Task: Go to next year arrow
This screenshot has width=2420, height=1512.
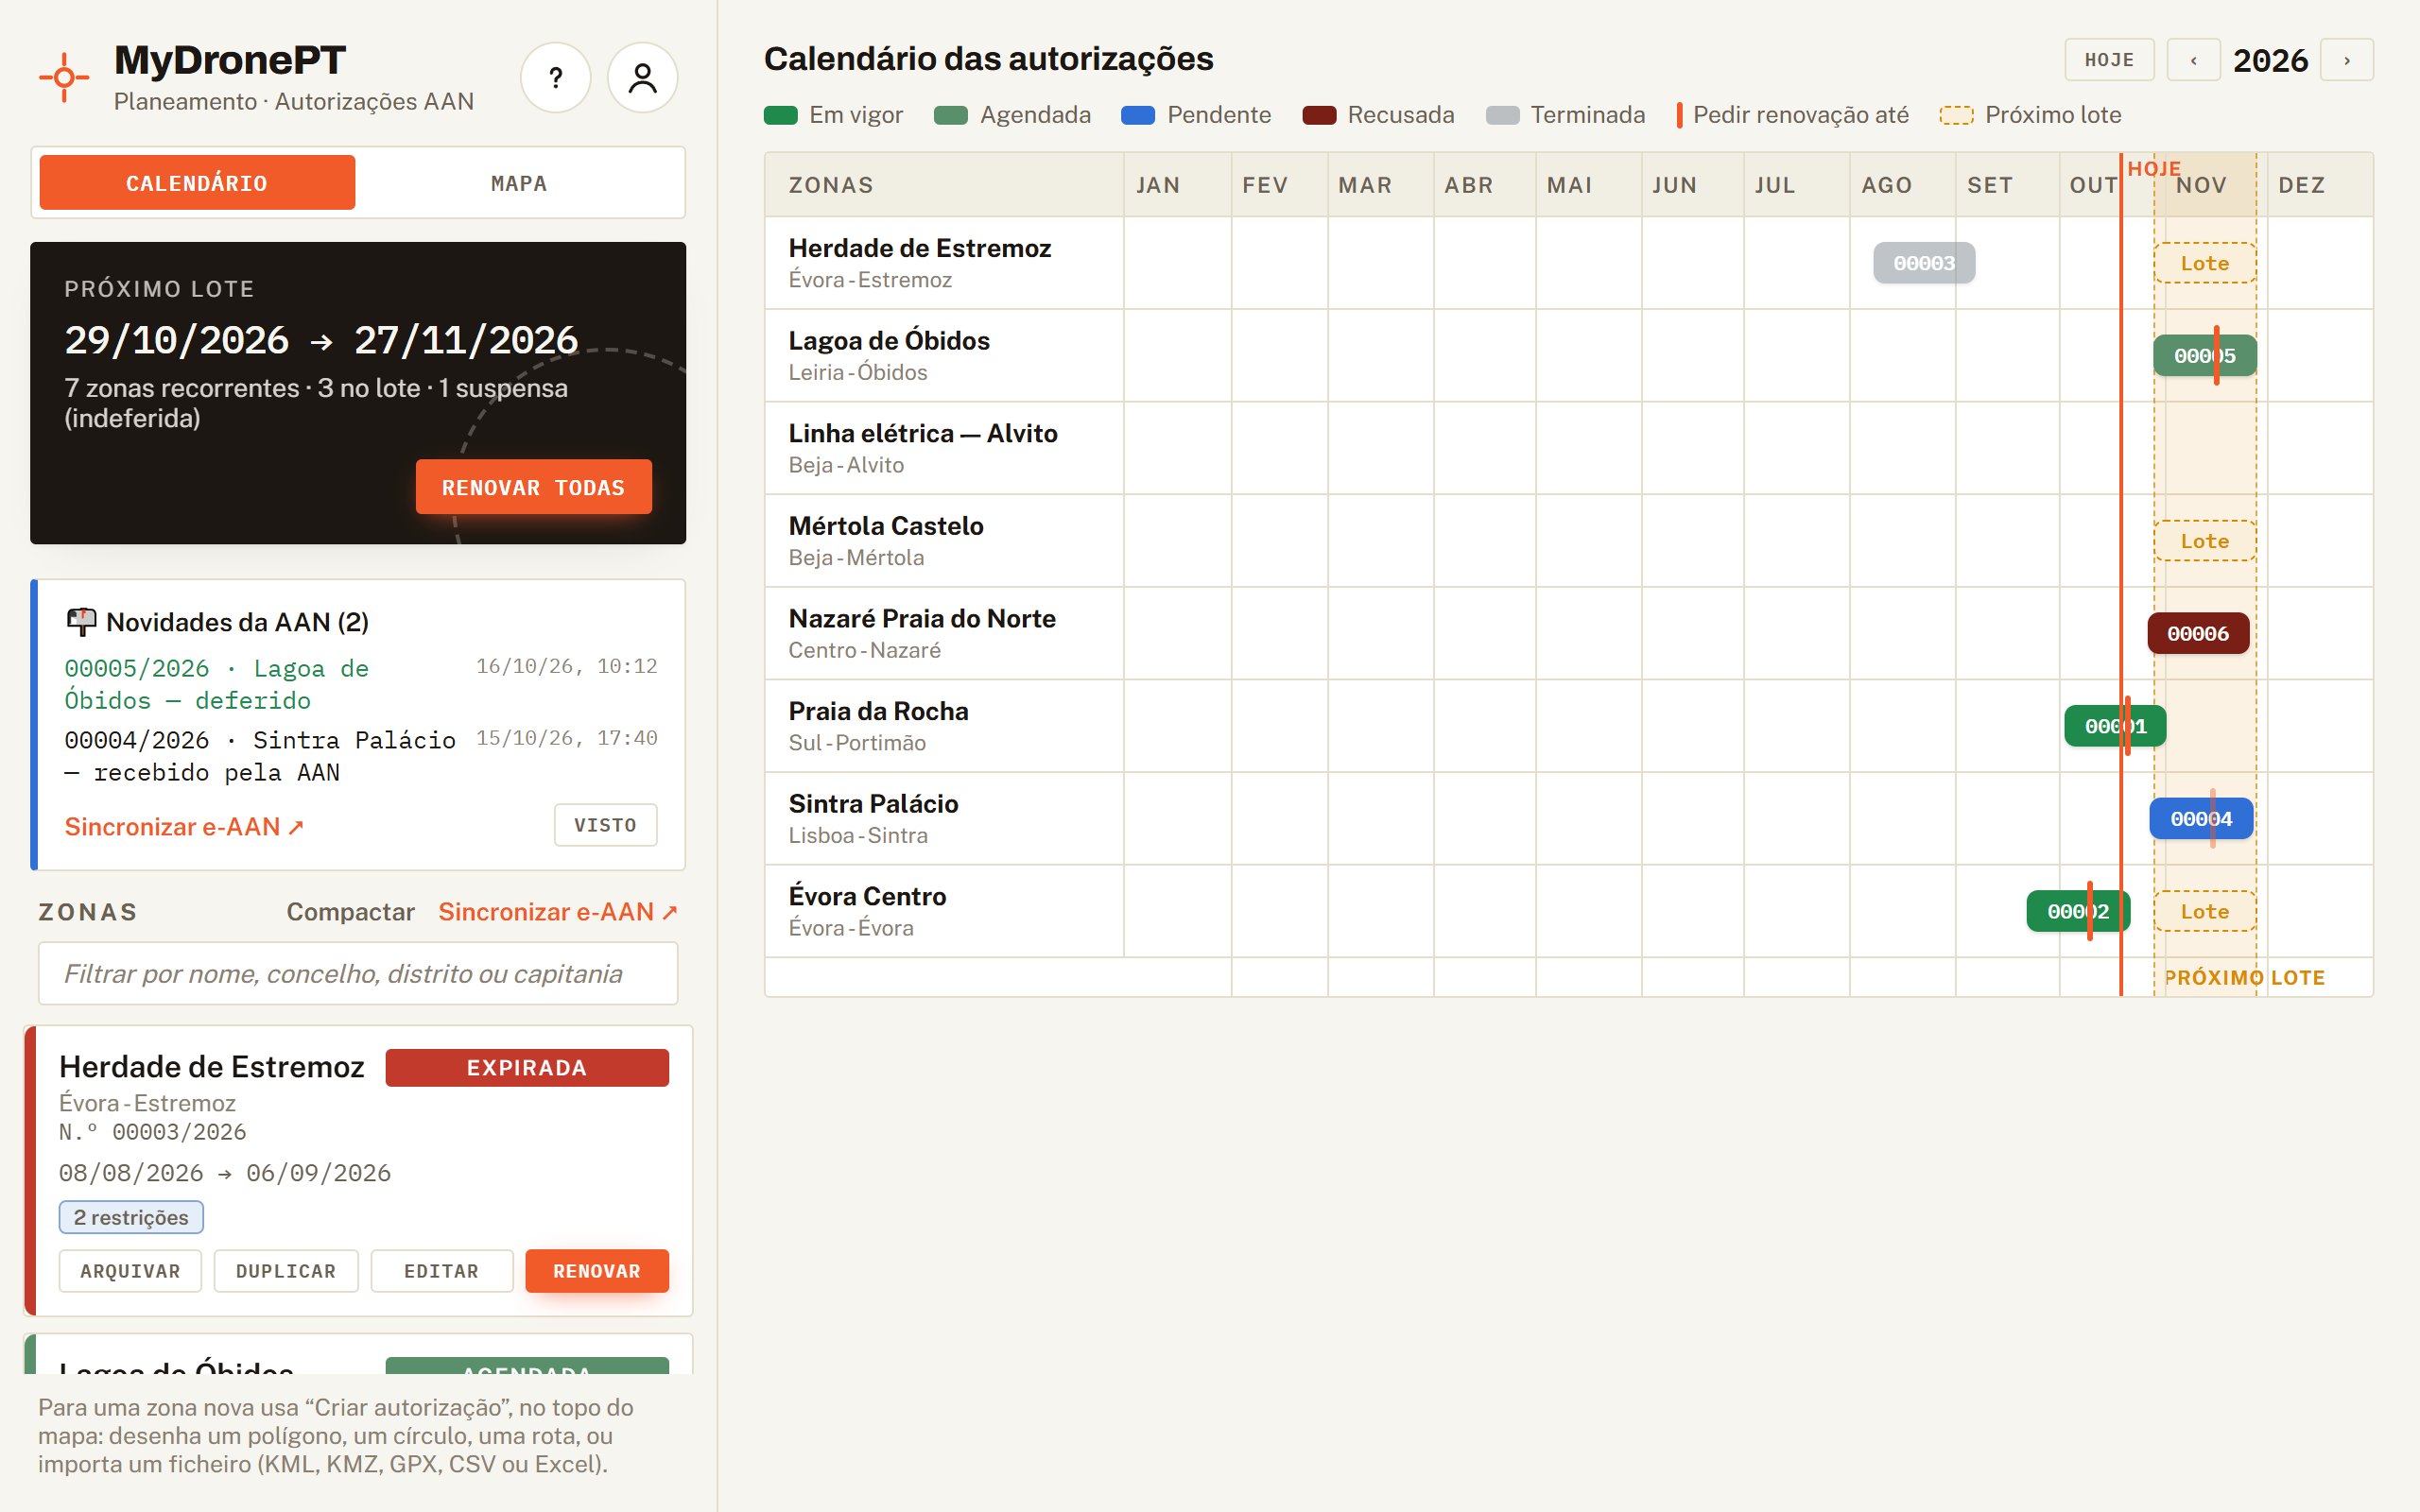Action: click(2346, 60)
